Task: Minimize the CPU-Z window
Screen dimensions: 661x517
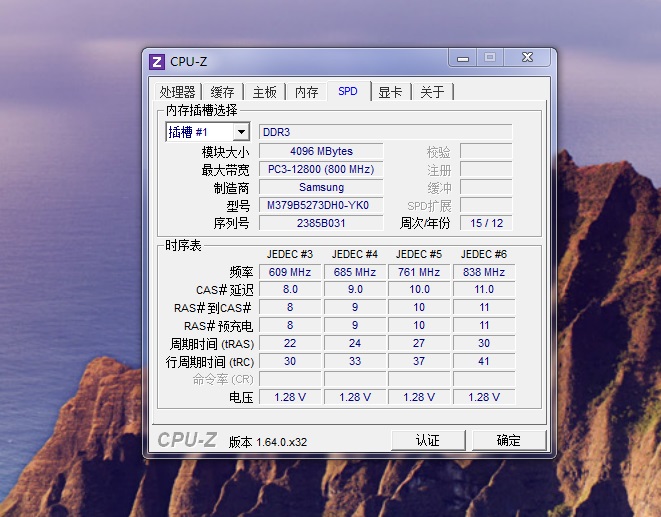Action: pos(463,58)
